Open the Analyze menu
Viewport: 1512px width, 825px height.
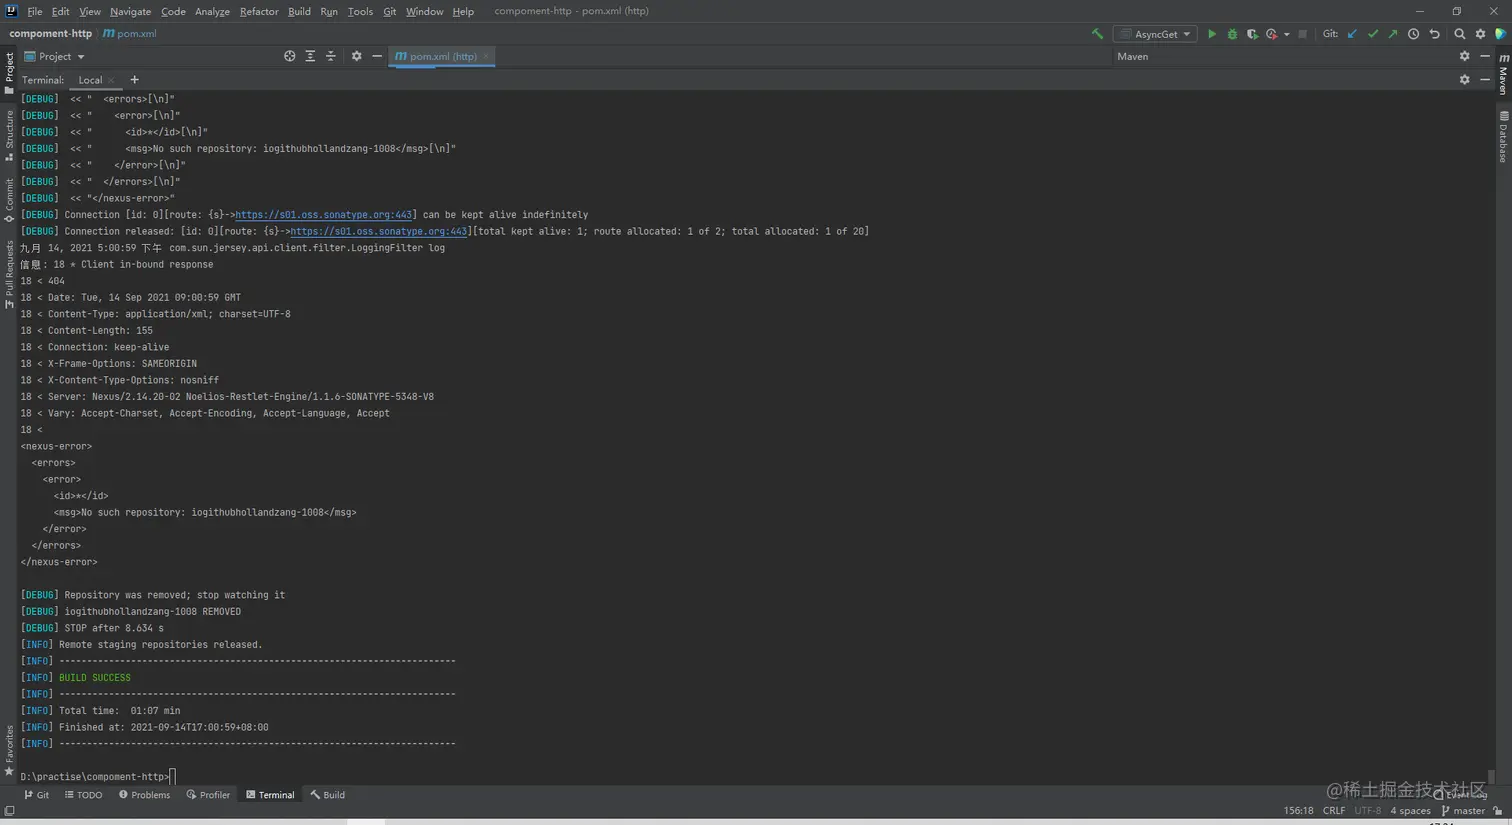212,11
